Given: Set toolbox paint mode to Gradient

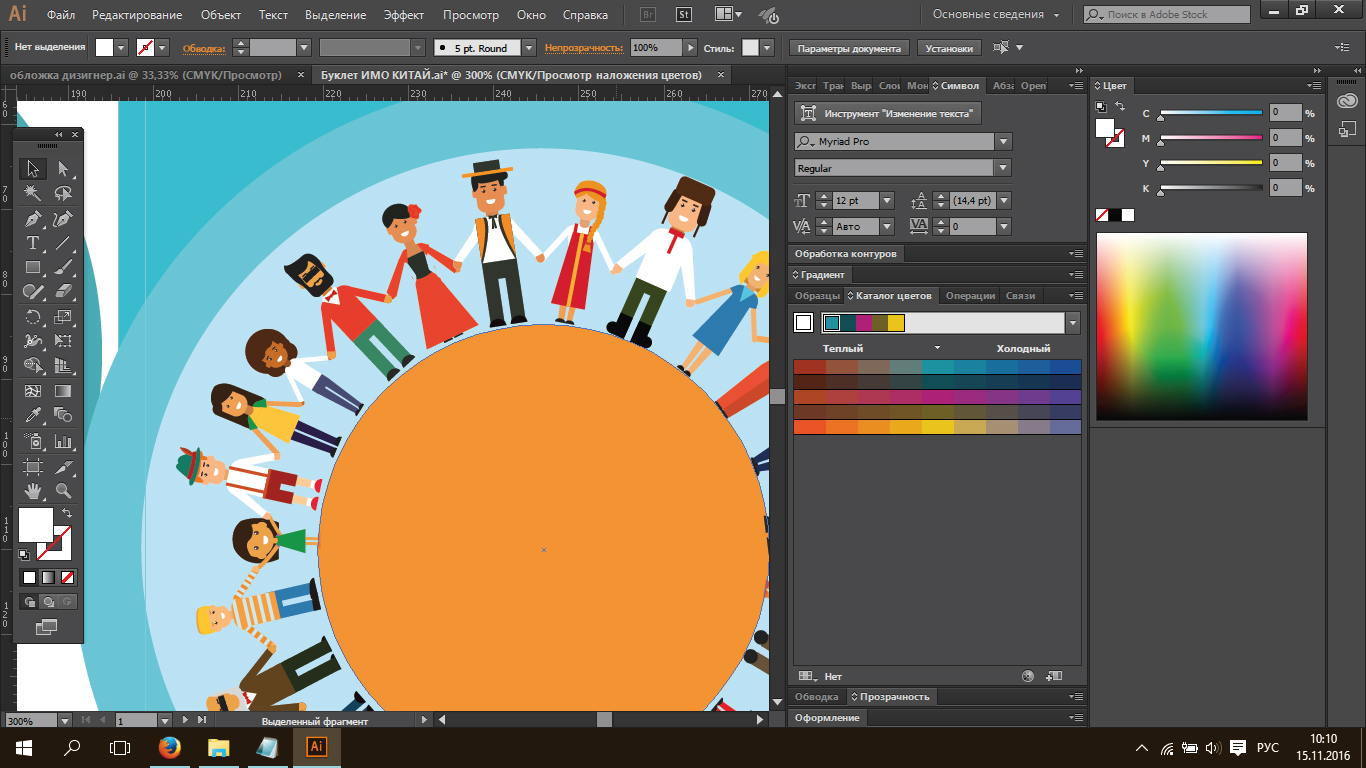Looking at the screenshot, I should point(48,577).
